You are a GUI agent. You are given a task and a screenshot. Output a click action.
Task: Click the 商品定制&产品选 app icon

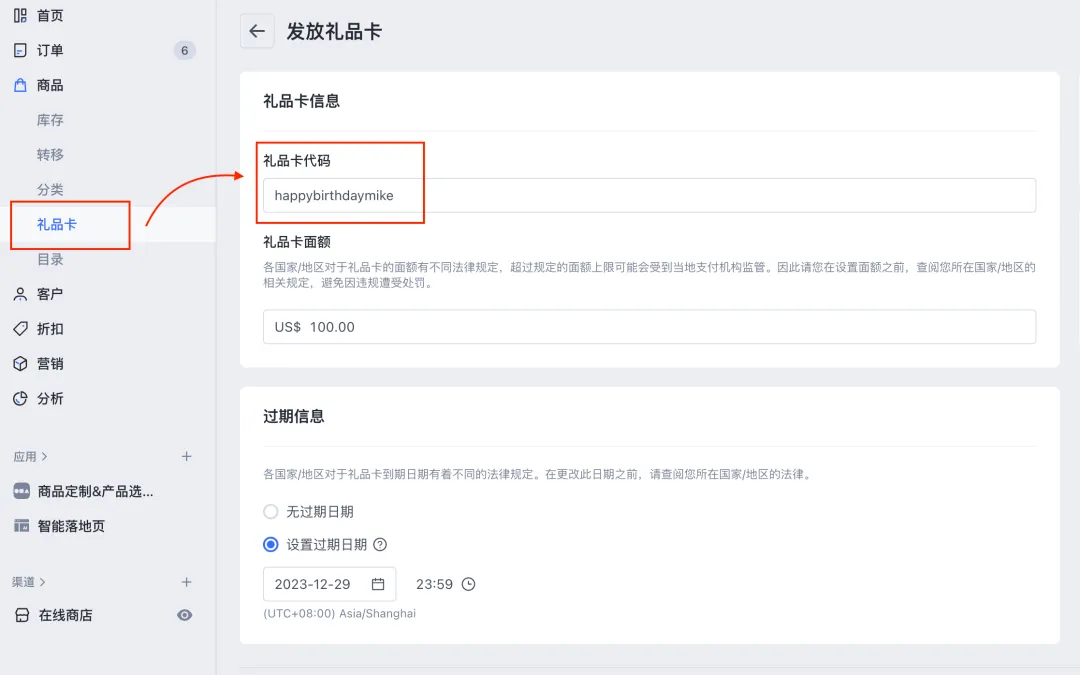click(x=21, y=491)
